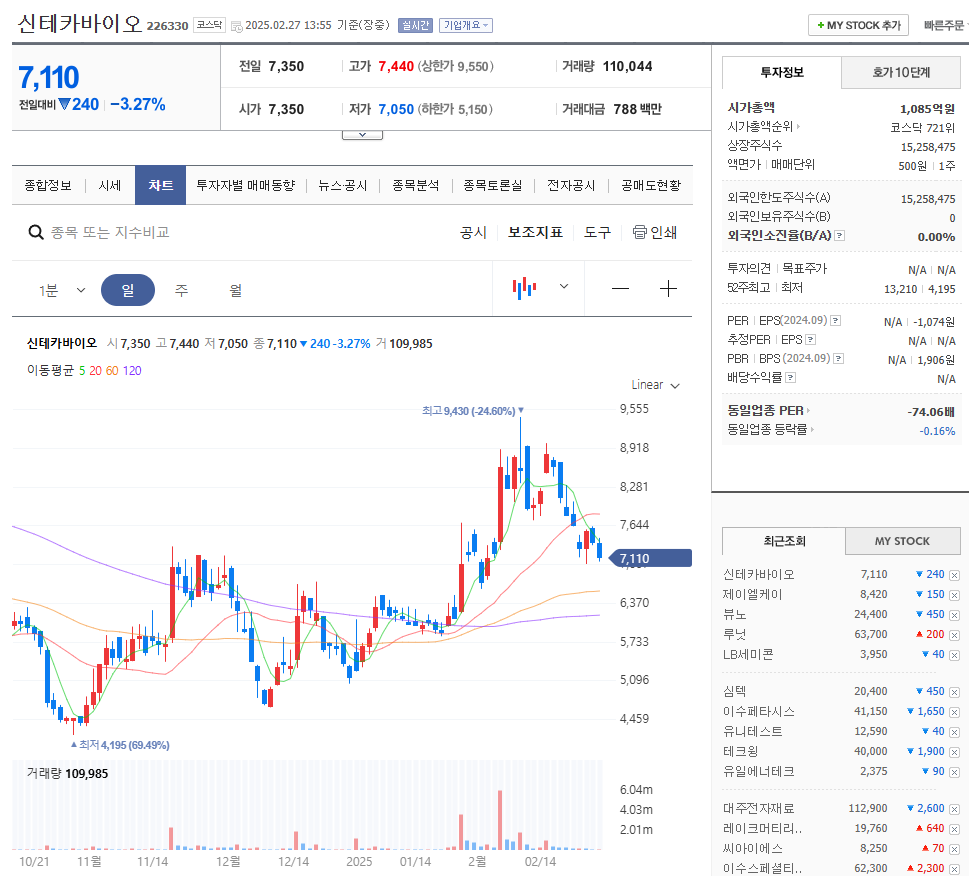Click the help icon beside 외국인소진율(B/A)
The height and width of the screenshot is (876, 969).
point(840,237)
